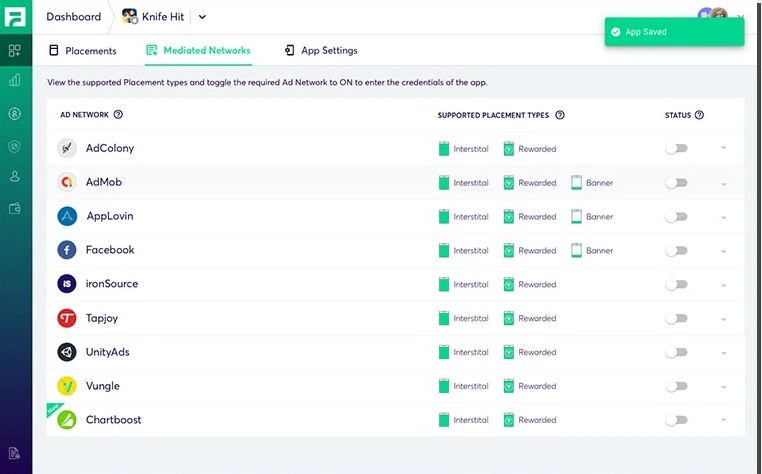Open the user profile sidebar icon

[x=15, y=176]
